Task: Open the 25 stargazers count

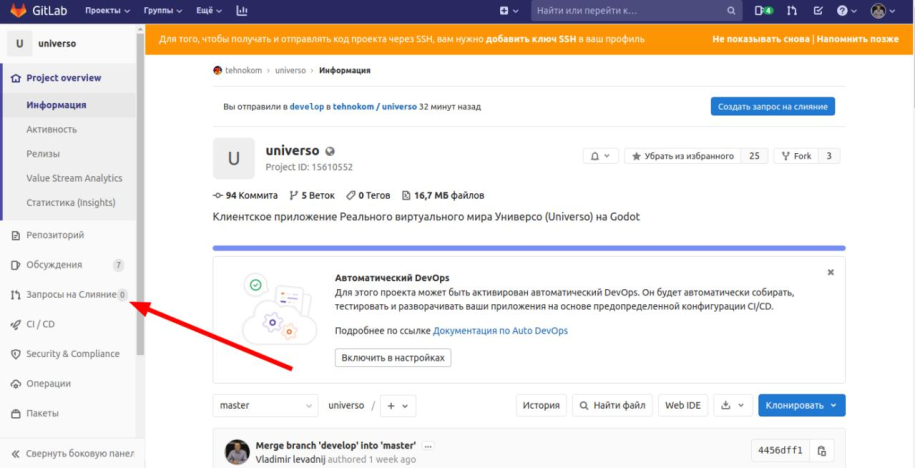Action: point(754,156)
